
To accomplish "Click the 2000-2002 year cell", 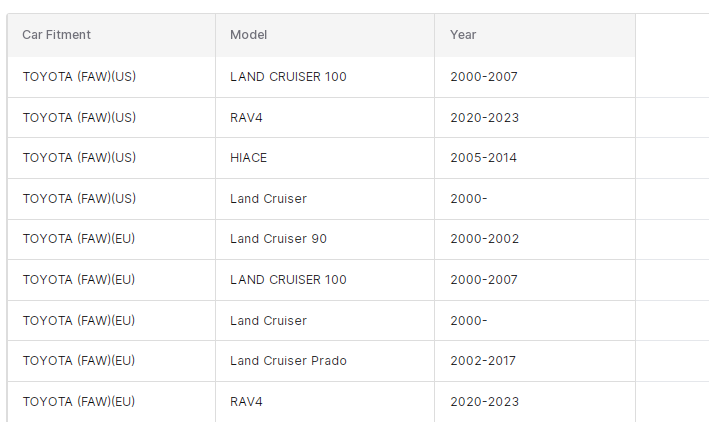I will [x=484, y=239].
